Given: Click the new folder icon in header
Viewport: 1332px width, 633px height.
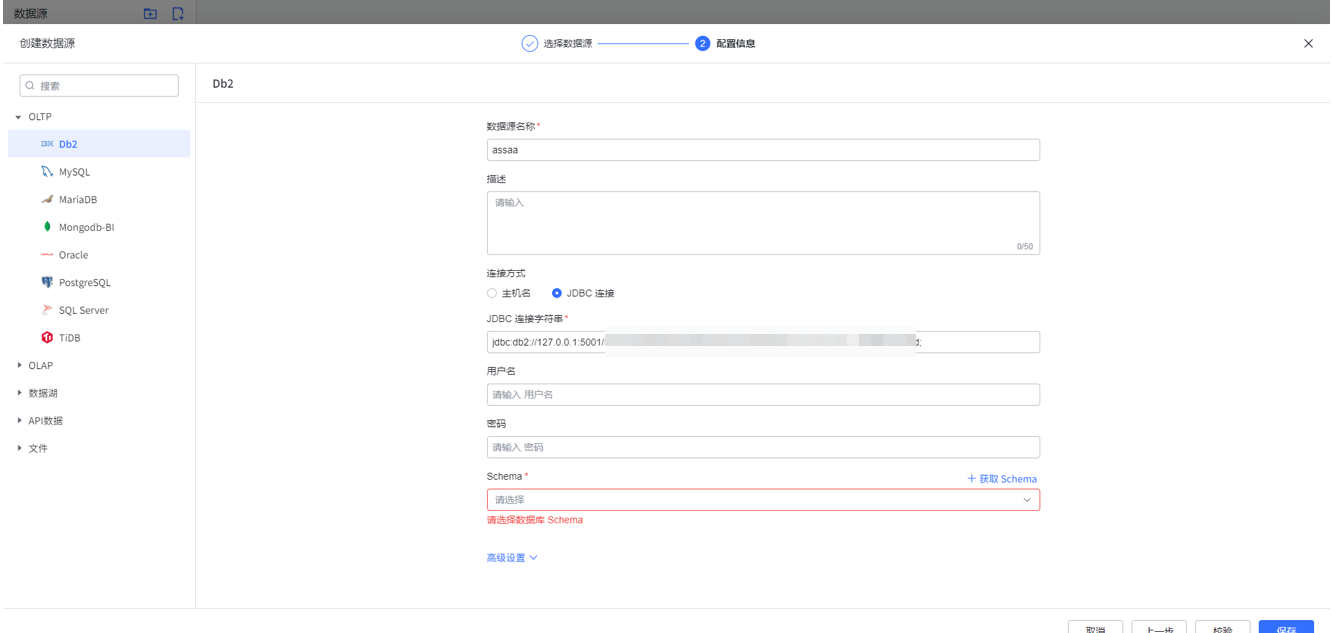Looking at the screenshot, I should [x=150, y=13].
